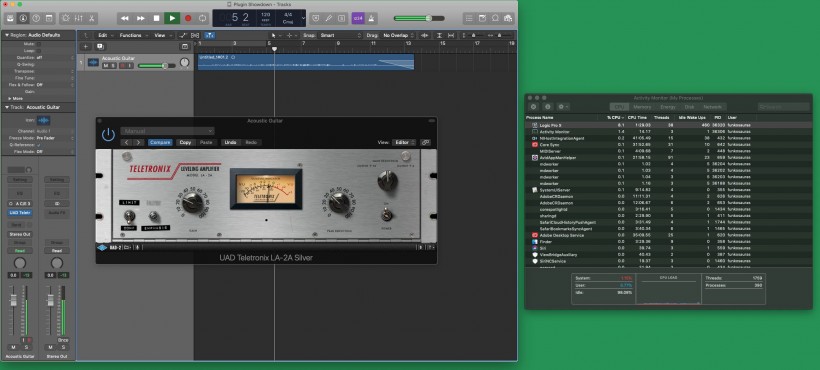820x370 pixels.
Task: Open the LCD display mode dropdown arrow
Action: click(x=303, y=18)
